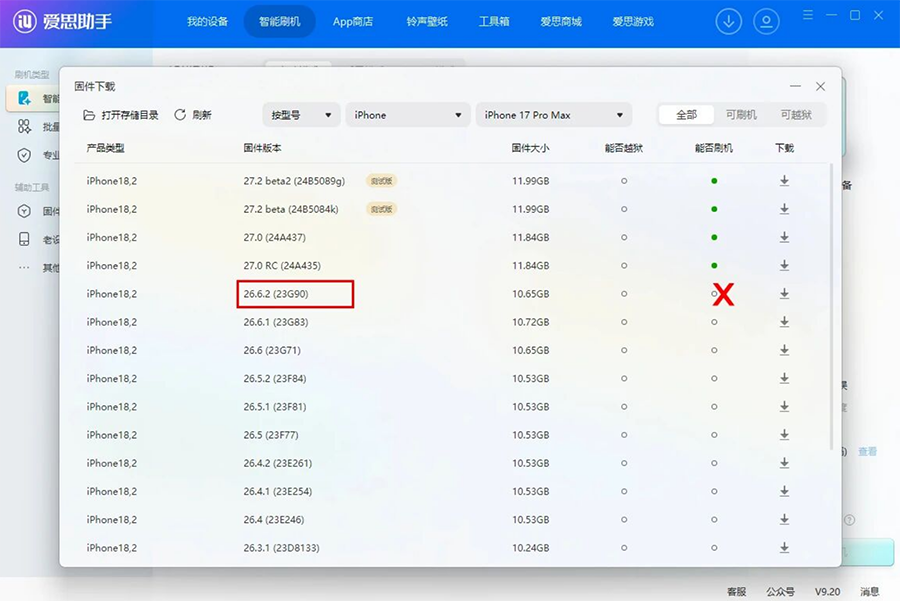Screen dimensions: 900x601
Task: Open the 其他 more tools icon
Action: click(x=24, y=267)
